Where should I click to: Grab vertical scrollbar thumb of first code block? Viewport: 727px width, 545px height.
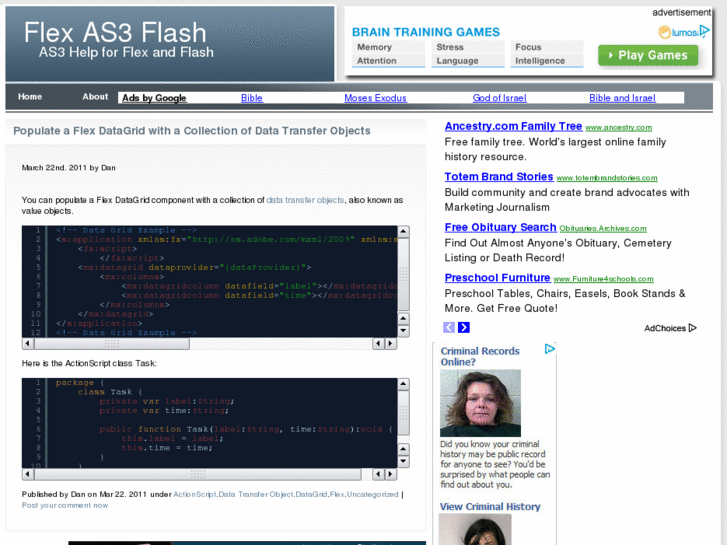pos(403,275)
